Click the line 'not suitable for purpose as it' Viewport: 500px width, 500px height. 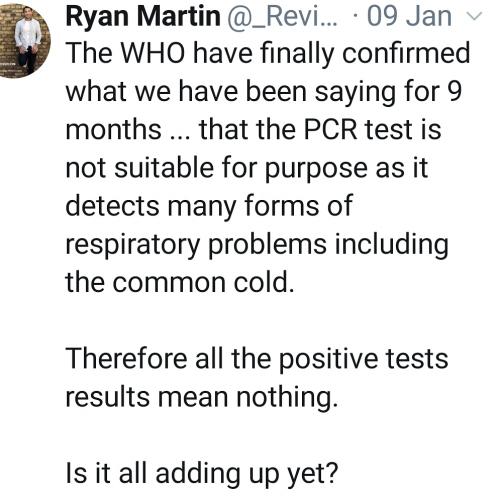click(x=247, y=168)
